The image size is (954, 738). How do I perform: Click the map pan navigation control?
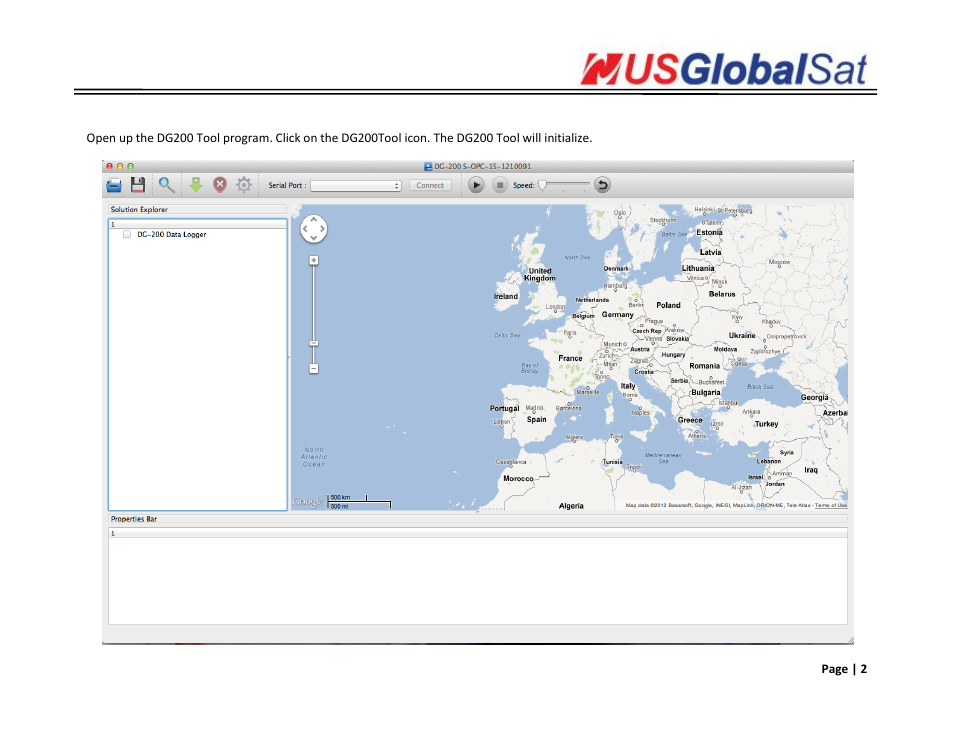click(314, 229)
